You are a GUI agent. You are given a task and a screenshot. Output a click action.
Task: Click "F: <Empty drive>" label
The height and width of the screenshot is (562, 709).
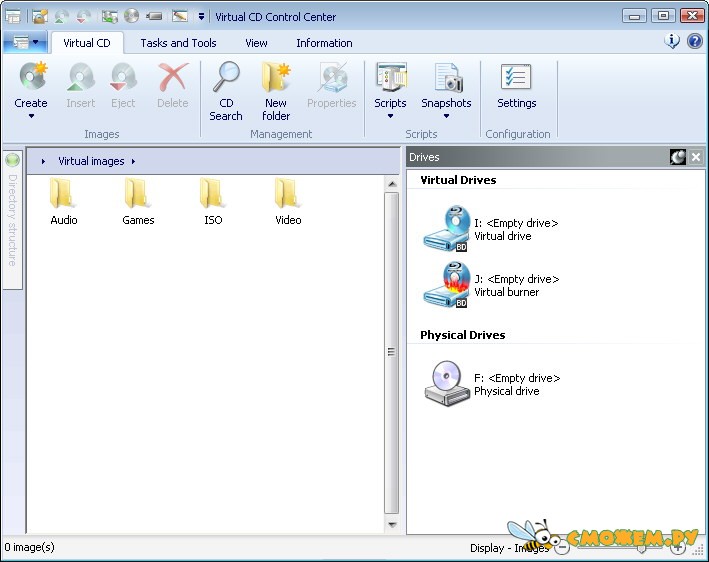(517, 378)
